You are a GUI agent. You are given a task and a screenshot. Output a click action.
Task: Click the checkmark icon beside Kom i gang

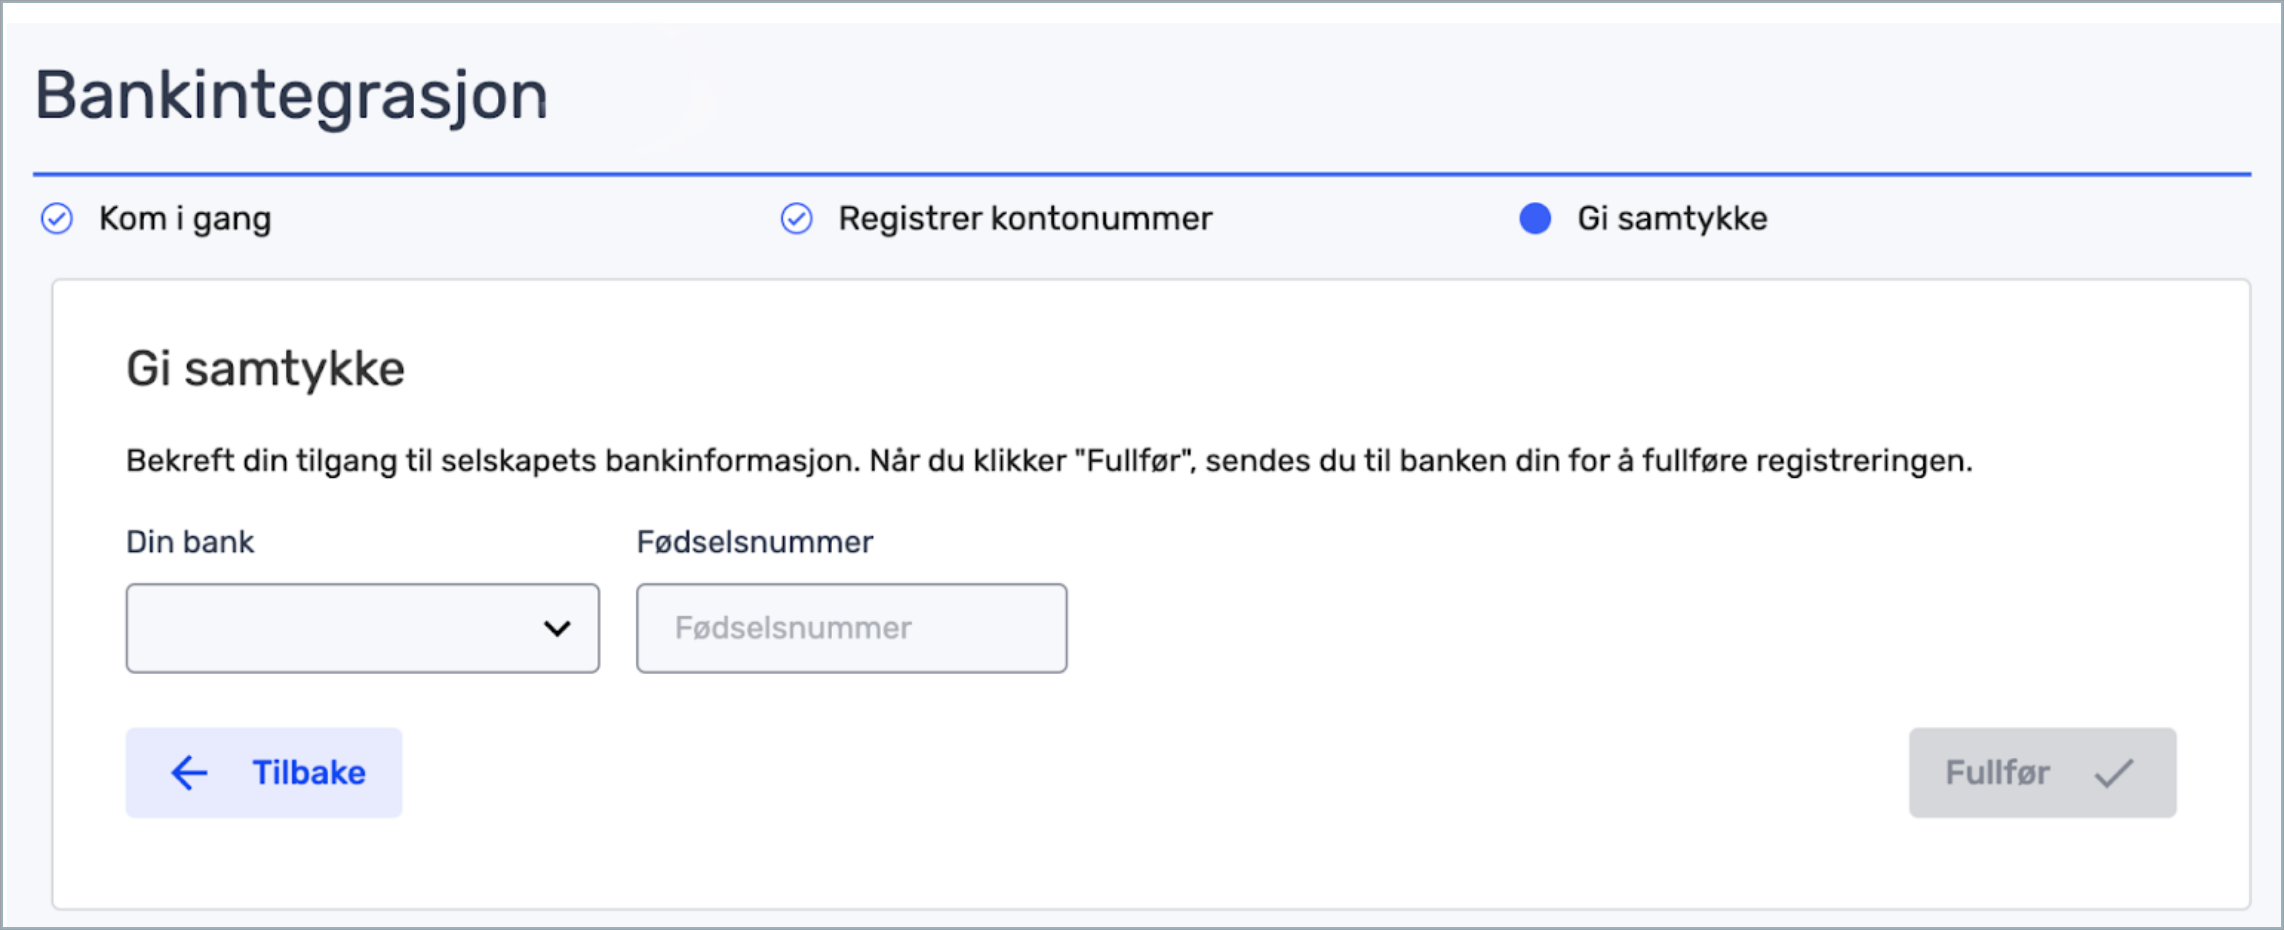click(x=57, y=218)
